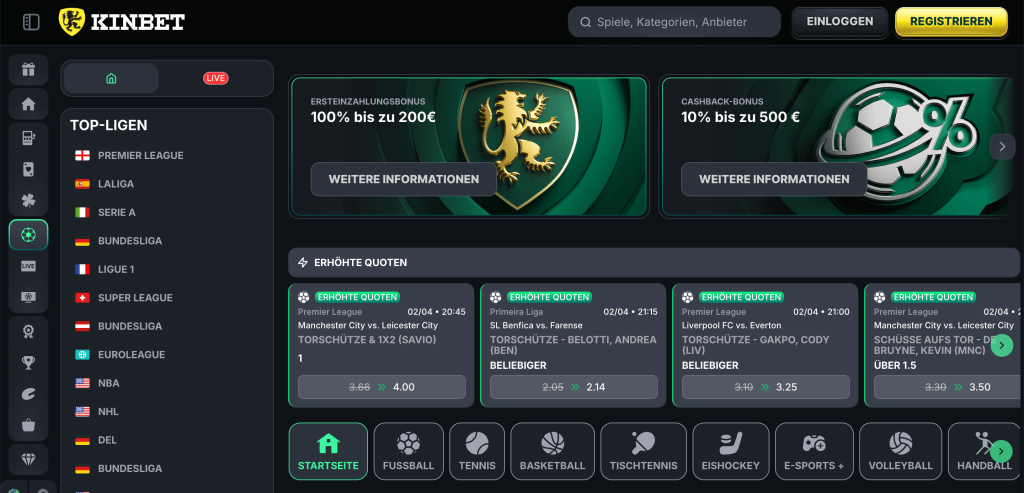Focus the Spiele, Kategorien, Anbieter search field

pyautogui.click(x=675, y=22)
